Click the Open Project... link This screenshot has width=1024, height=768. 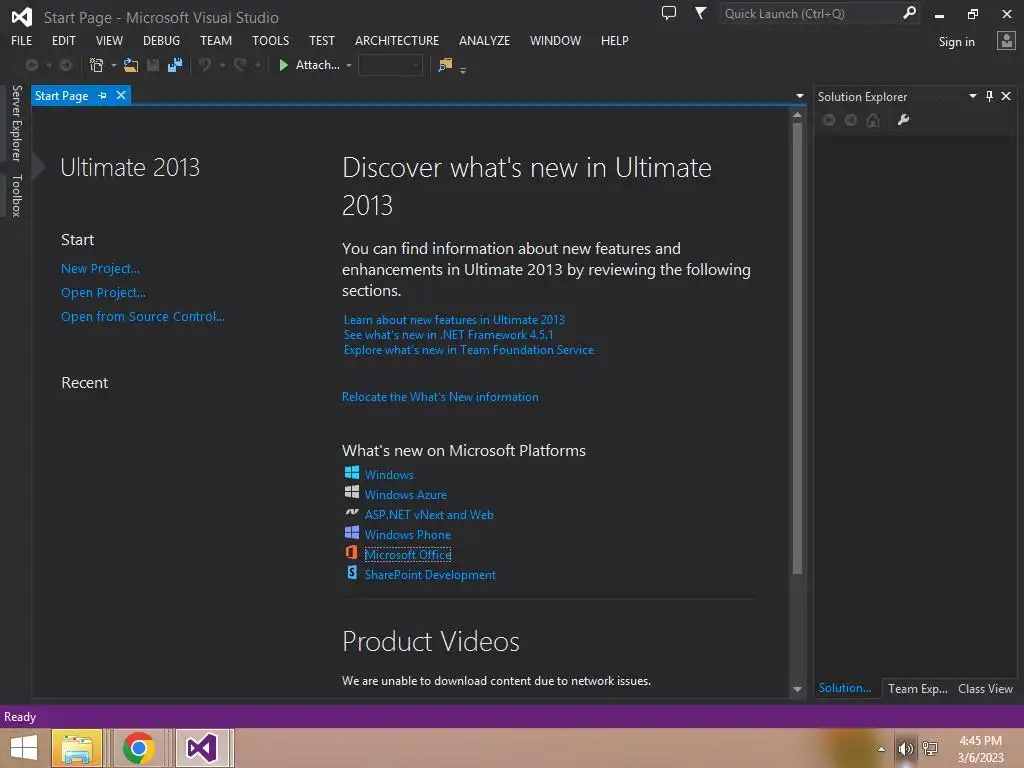click(103, 293)
